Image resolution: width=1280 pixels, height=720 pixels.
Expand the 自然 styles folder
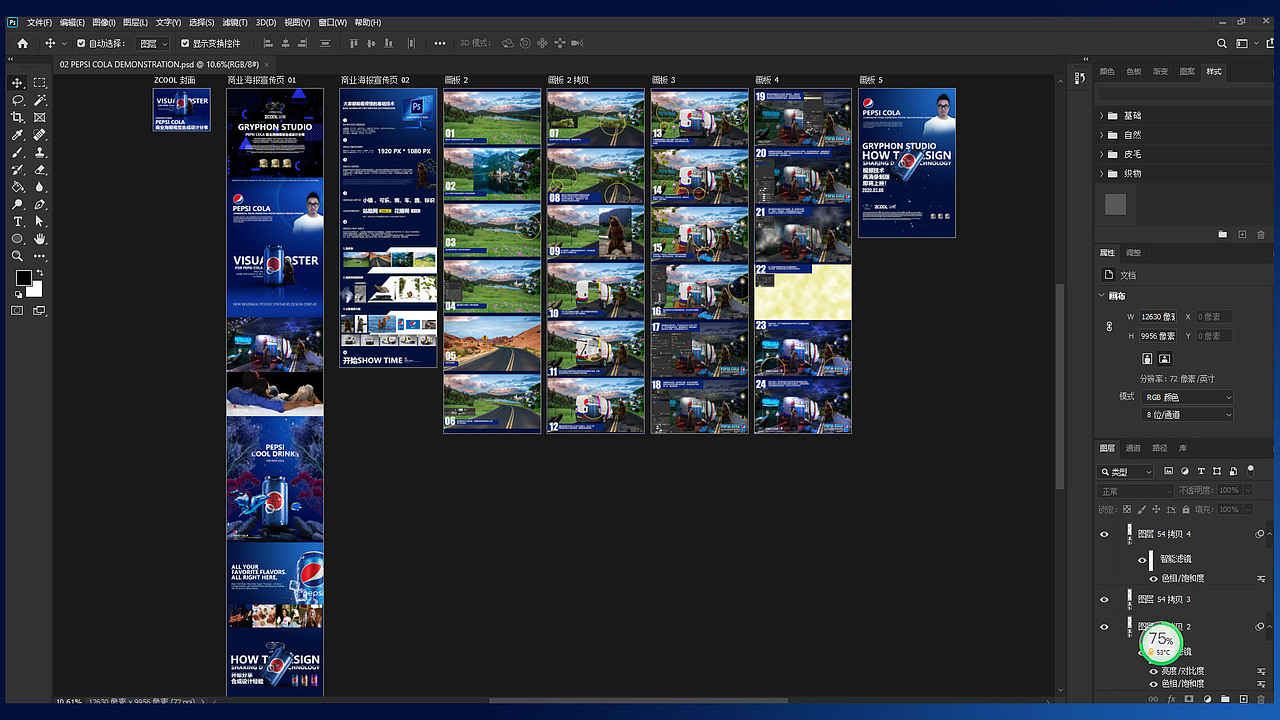coord(1102,135)
